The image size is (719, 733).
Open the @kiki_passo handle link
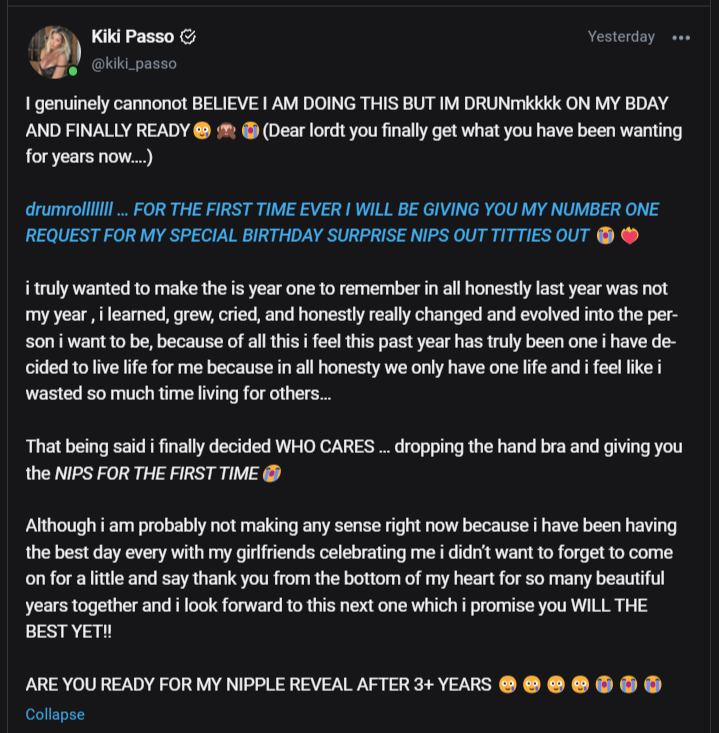[x=134, y=63]
